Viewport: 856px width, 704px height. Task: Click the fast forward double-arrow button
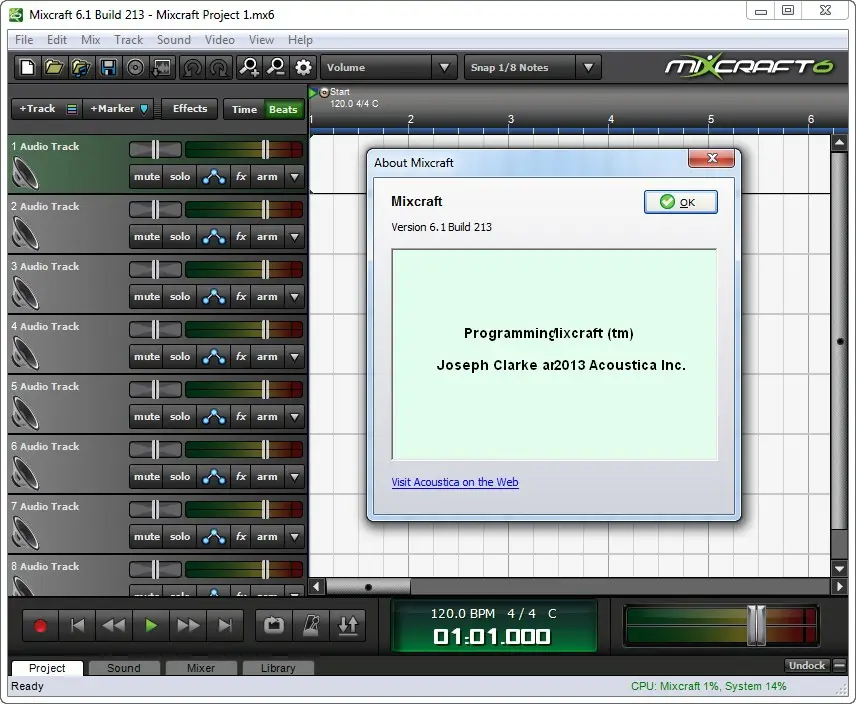[x=188, y=625]
